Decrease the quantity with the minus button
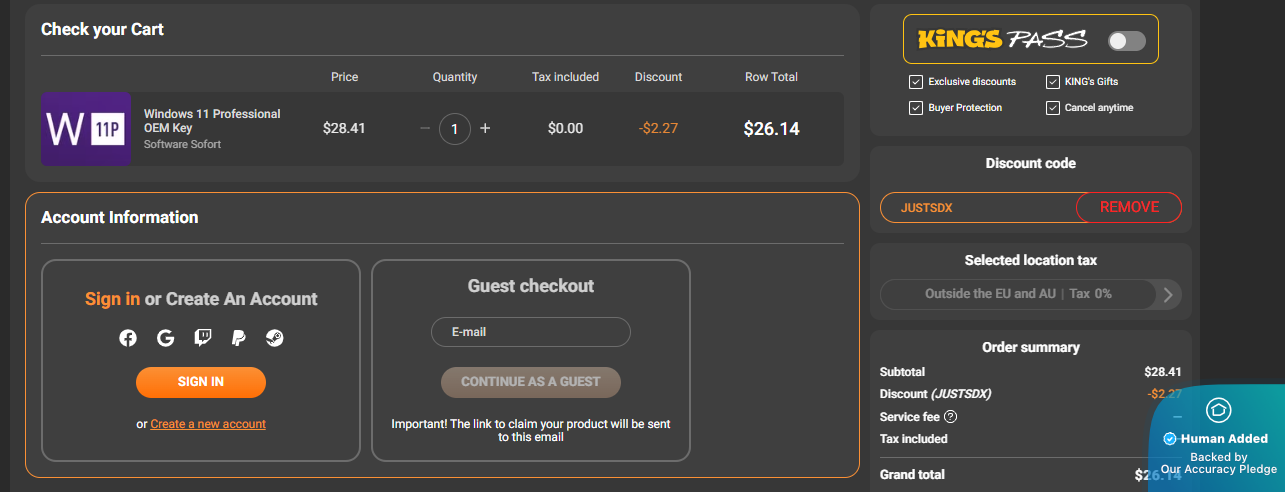The image size is (1285, 492). 425,128
